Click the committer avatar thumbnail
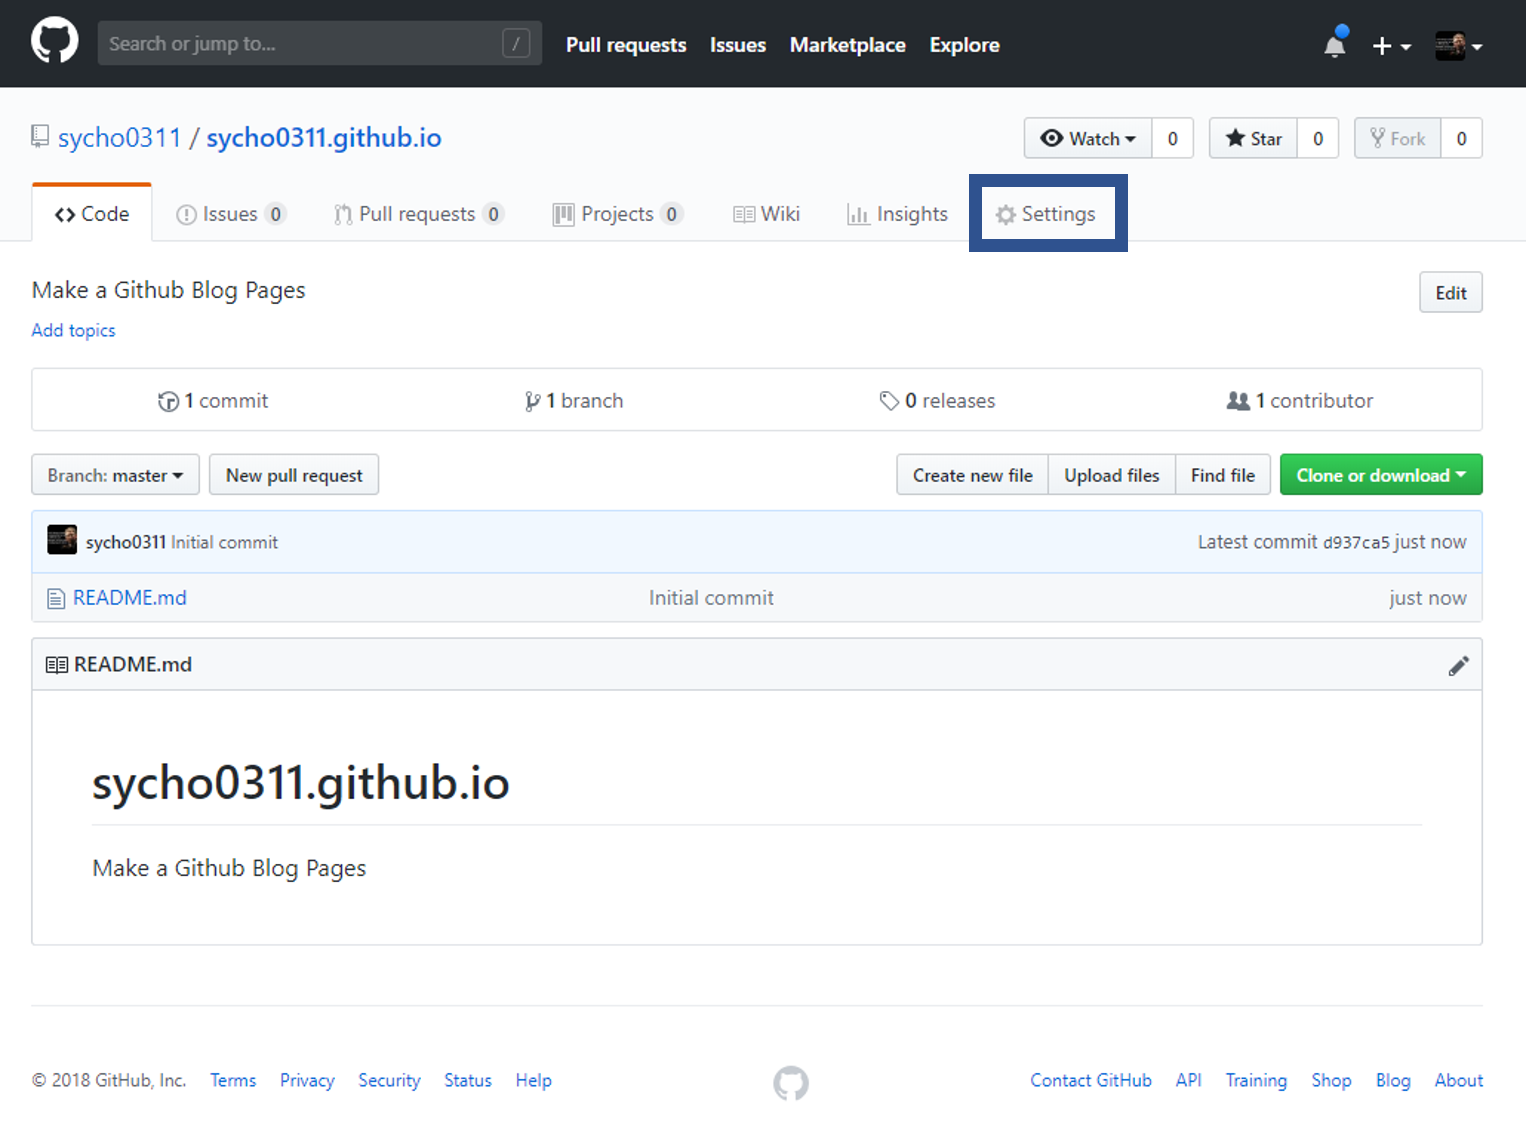This screenshot has width=1526, height=1125. click(62, 540)
